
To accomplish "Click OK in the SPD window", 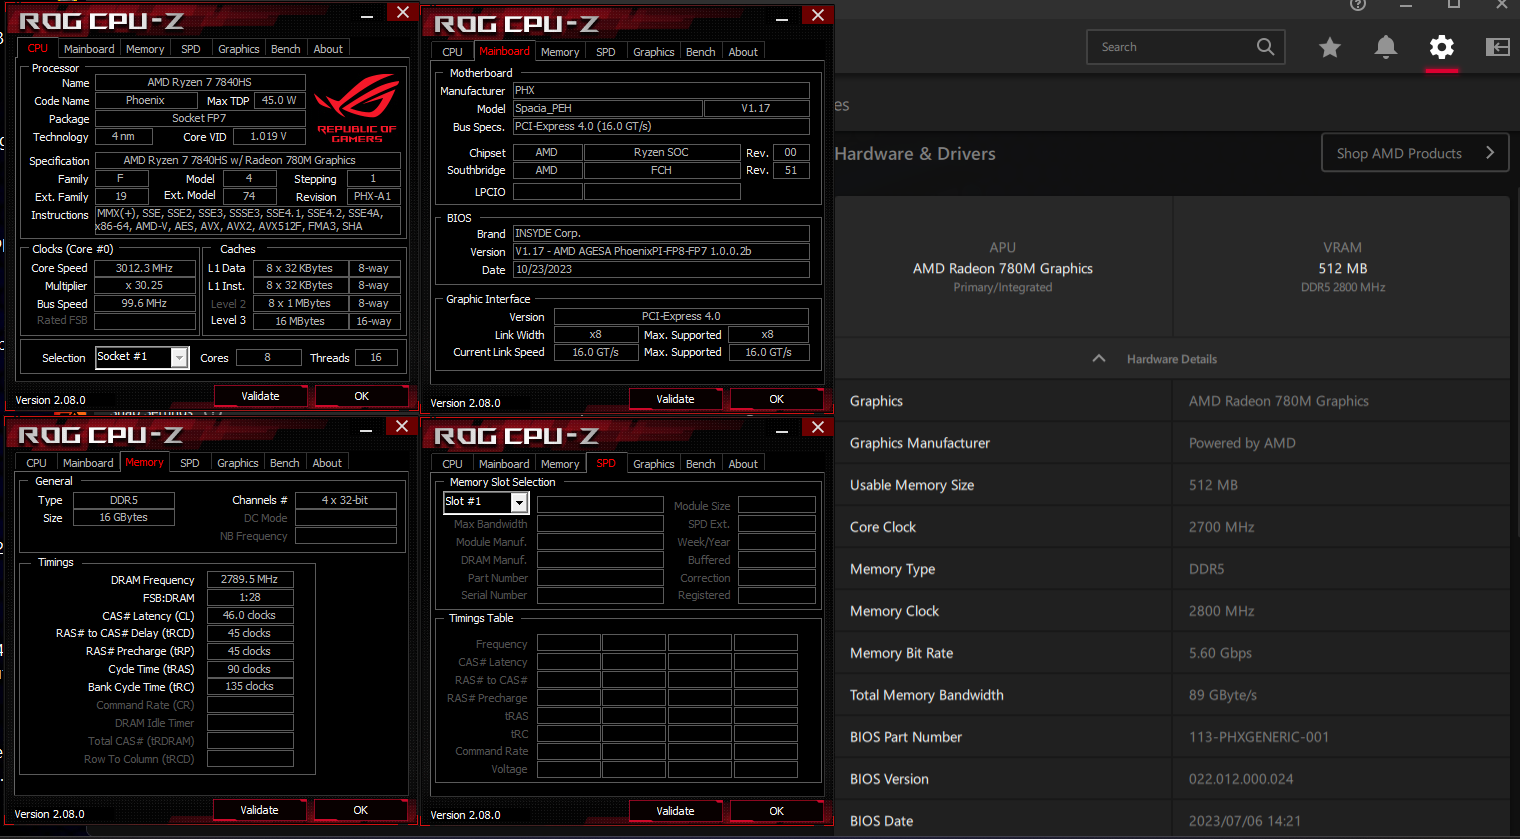I will tap(777, 811).
